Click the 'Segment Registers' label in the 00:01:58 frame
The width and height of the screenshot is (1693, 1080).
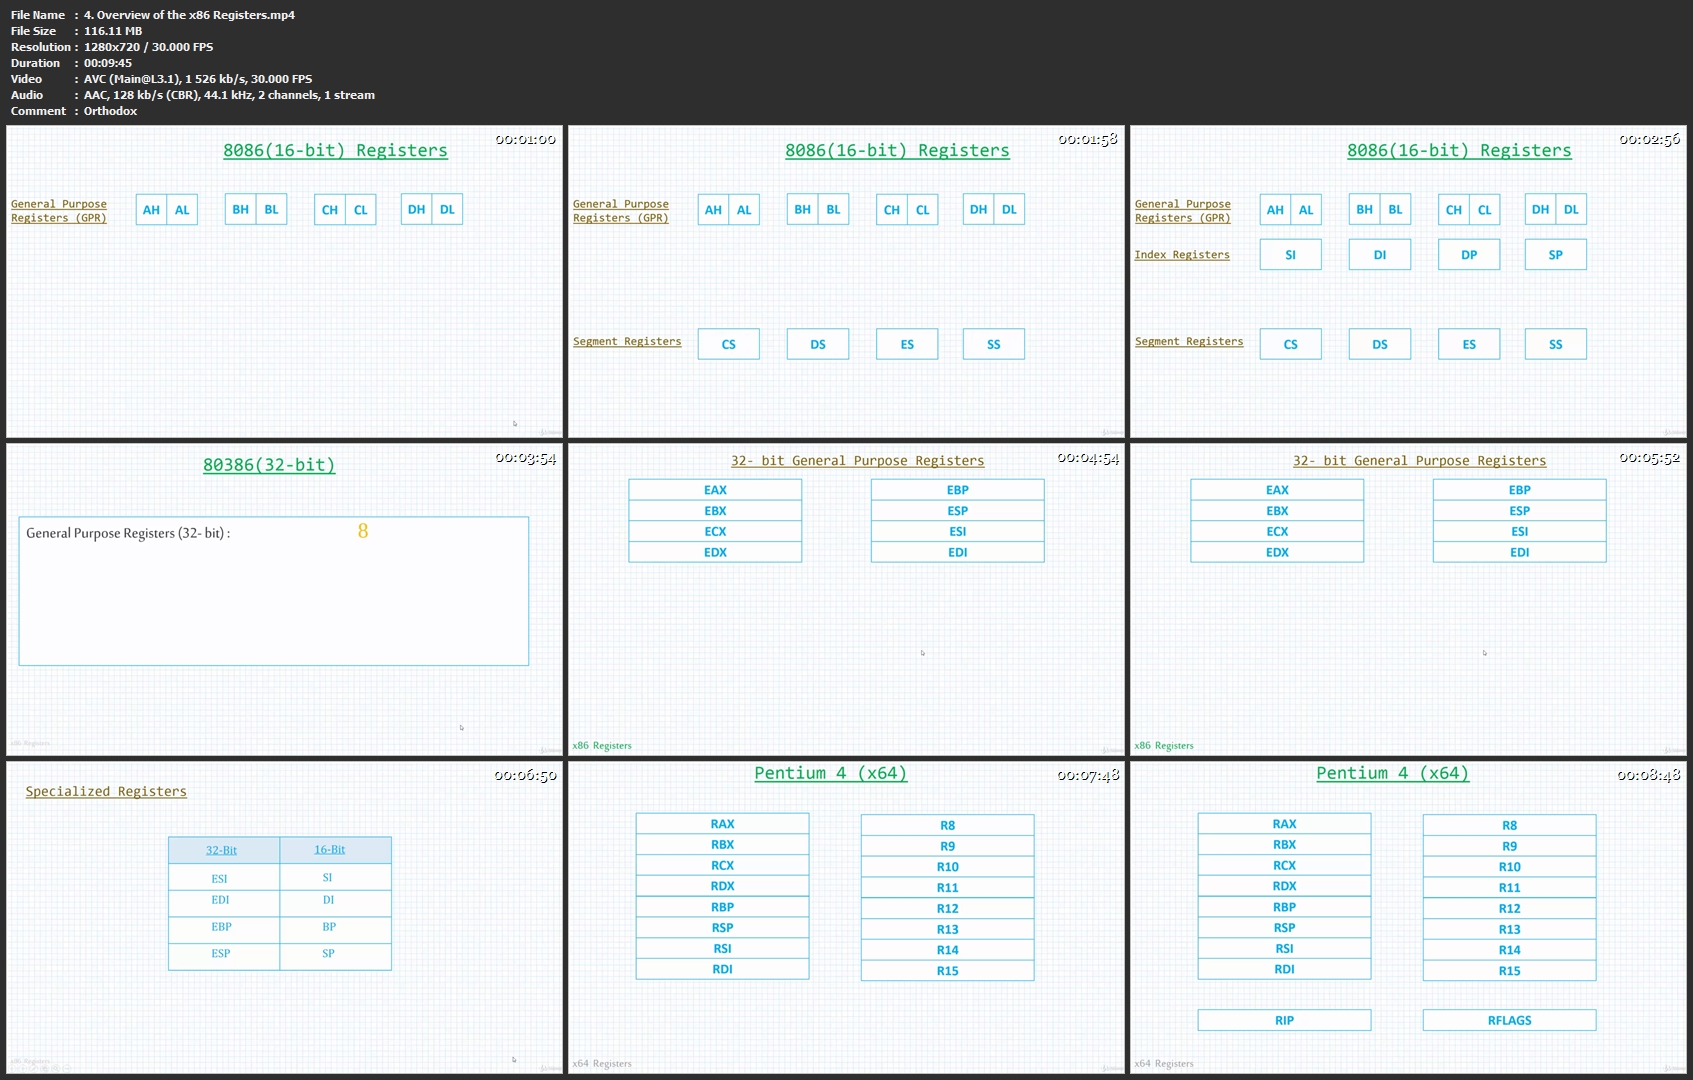[627, 342]
